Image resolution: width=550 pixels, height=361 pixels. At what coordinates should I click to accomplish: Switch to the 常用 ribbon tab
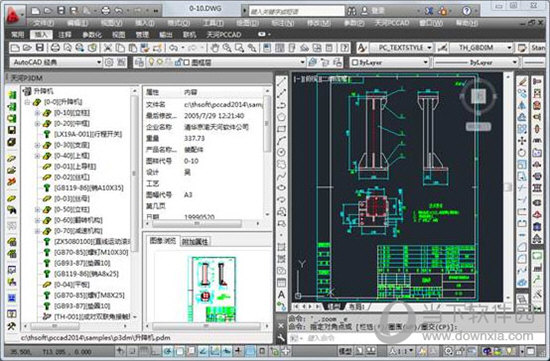(17, 34)
